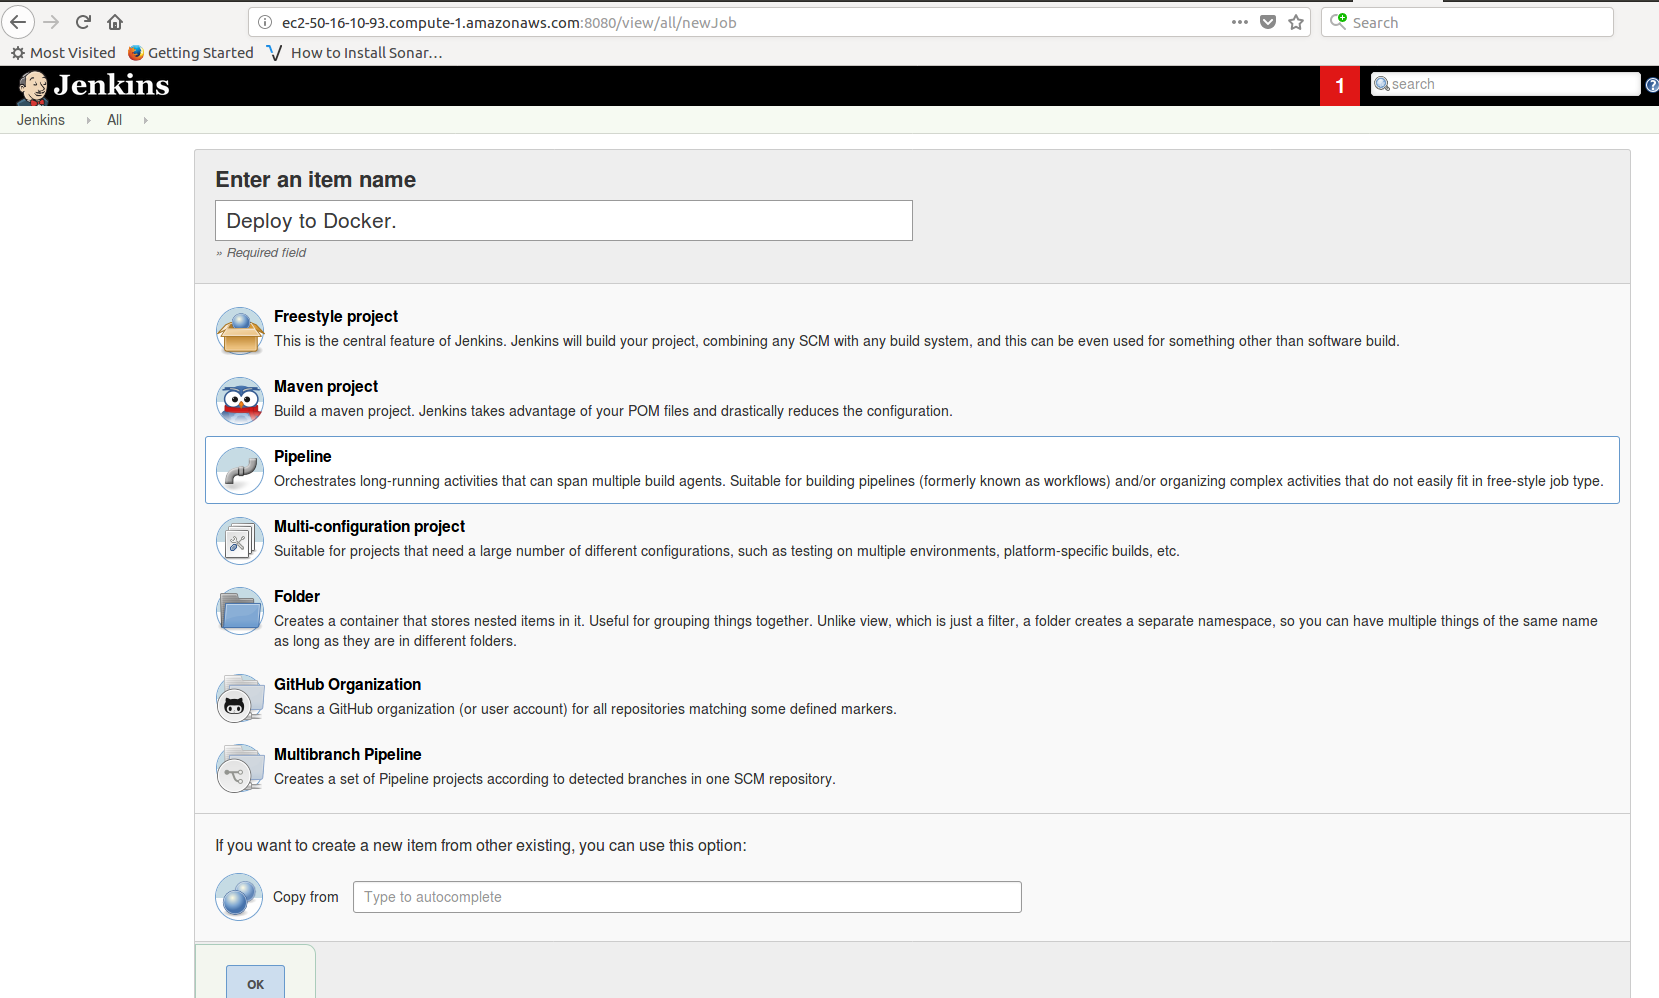Go to the All view breadcrumb

click(x=115, y=120)
